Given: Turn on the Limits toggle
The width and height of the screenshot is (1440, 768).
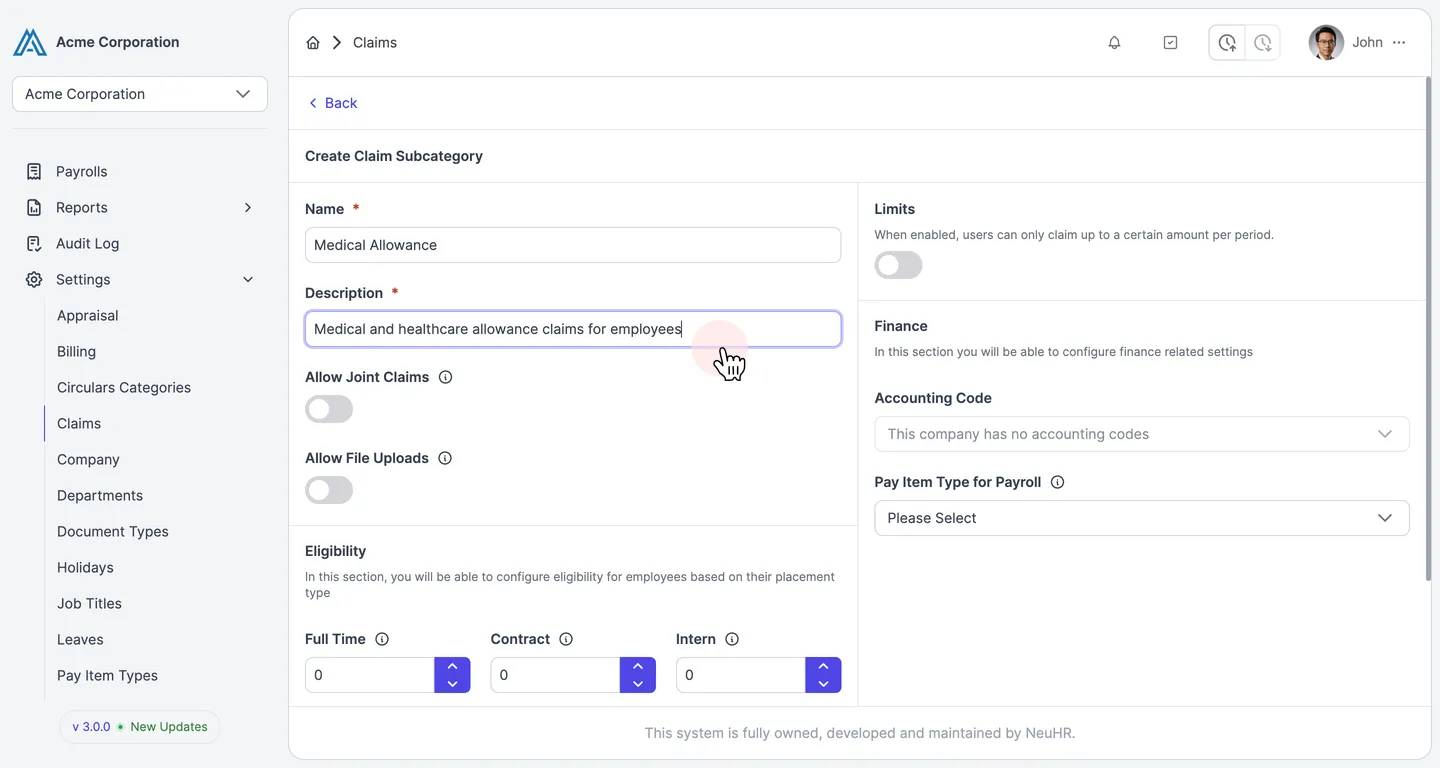Looking at the screenshot, I should click(x=898, y=265).
